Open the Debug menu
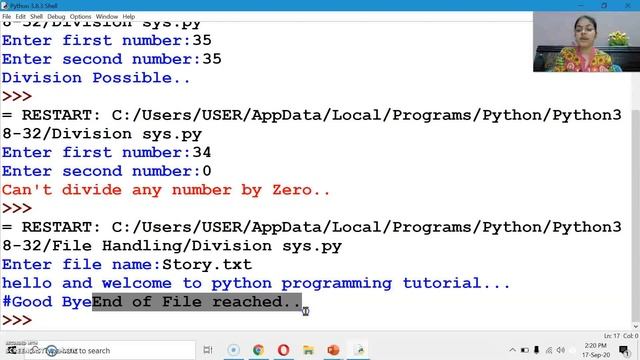 [x=56, y=17]
